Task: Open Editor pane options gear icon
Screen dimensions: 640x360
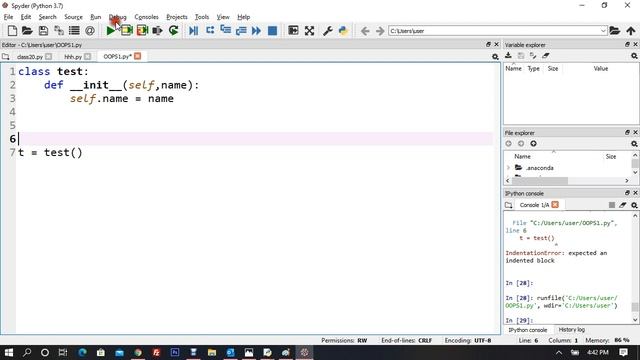Action: (x=495, y=57)
